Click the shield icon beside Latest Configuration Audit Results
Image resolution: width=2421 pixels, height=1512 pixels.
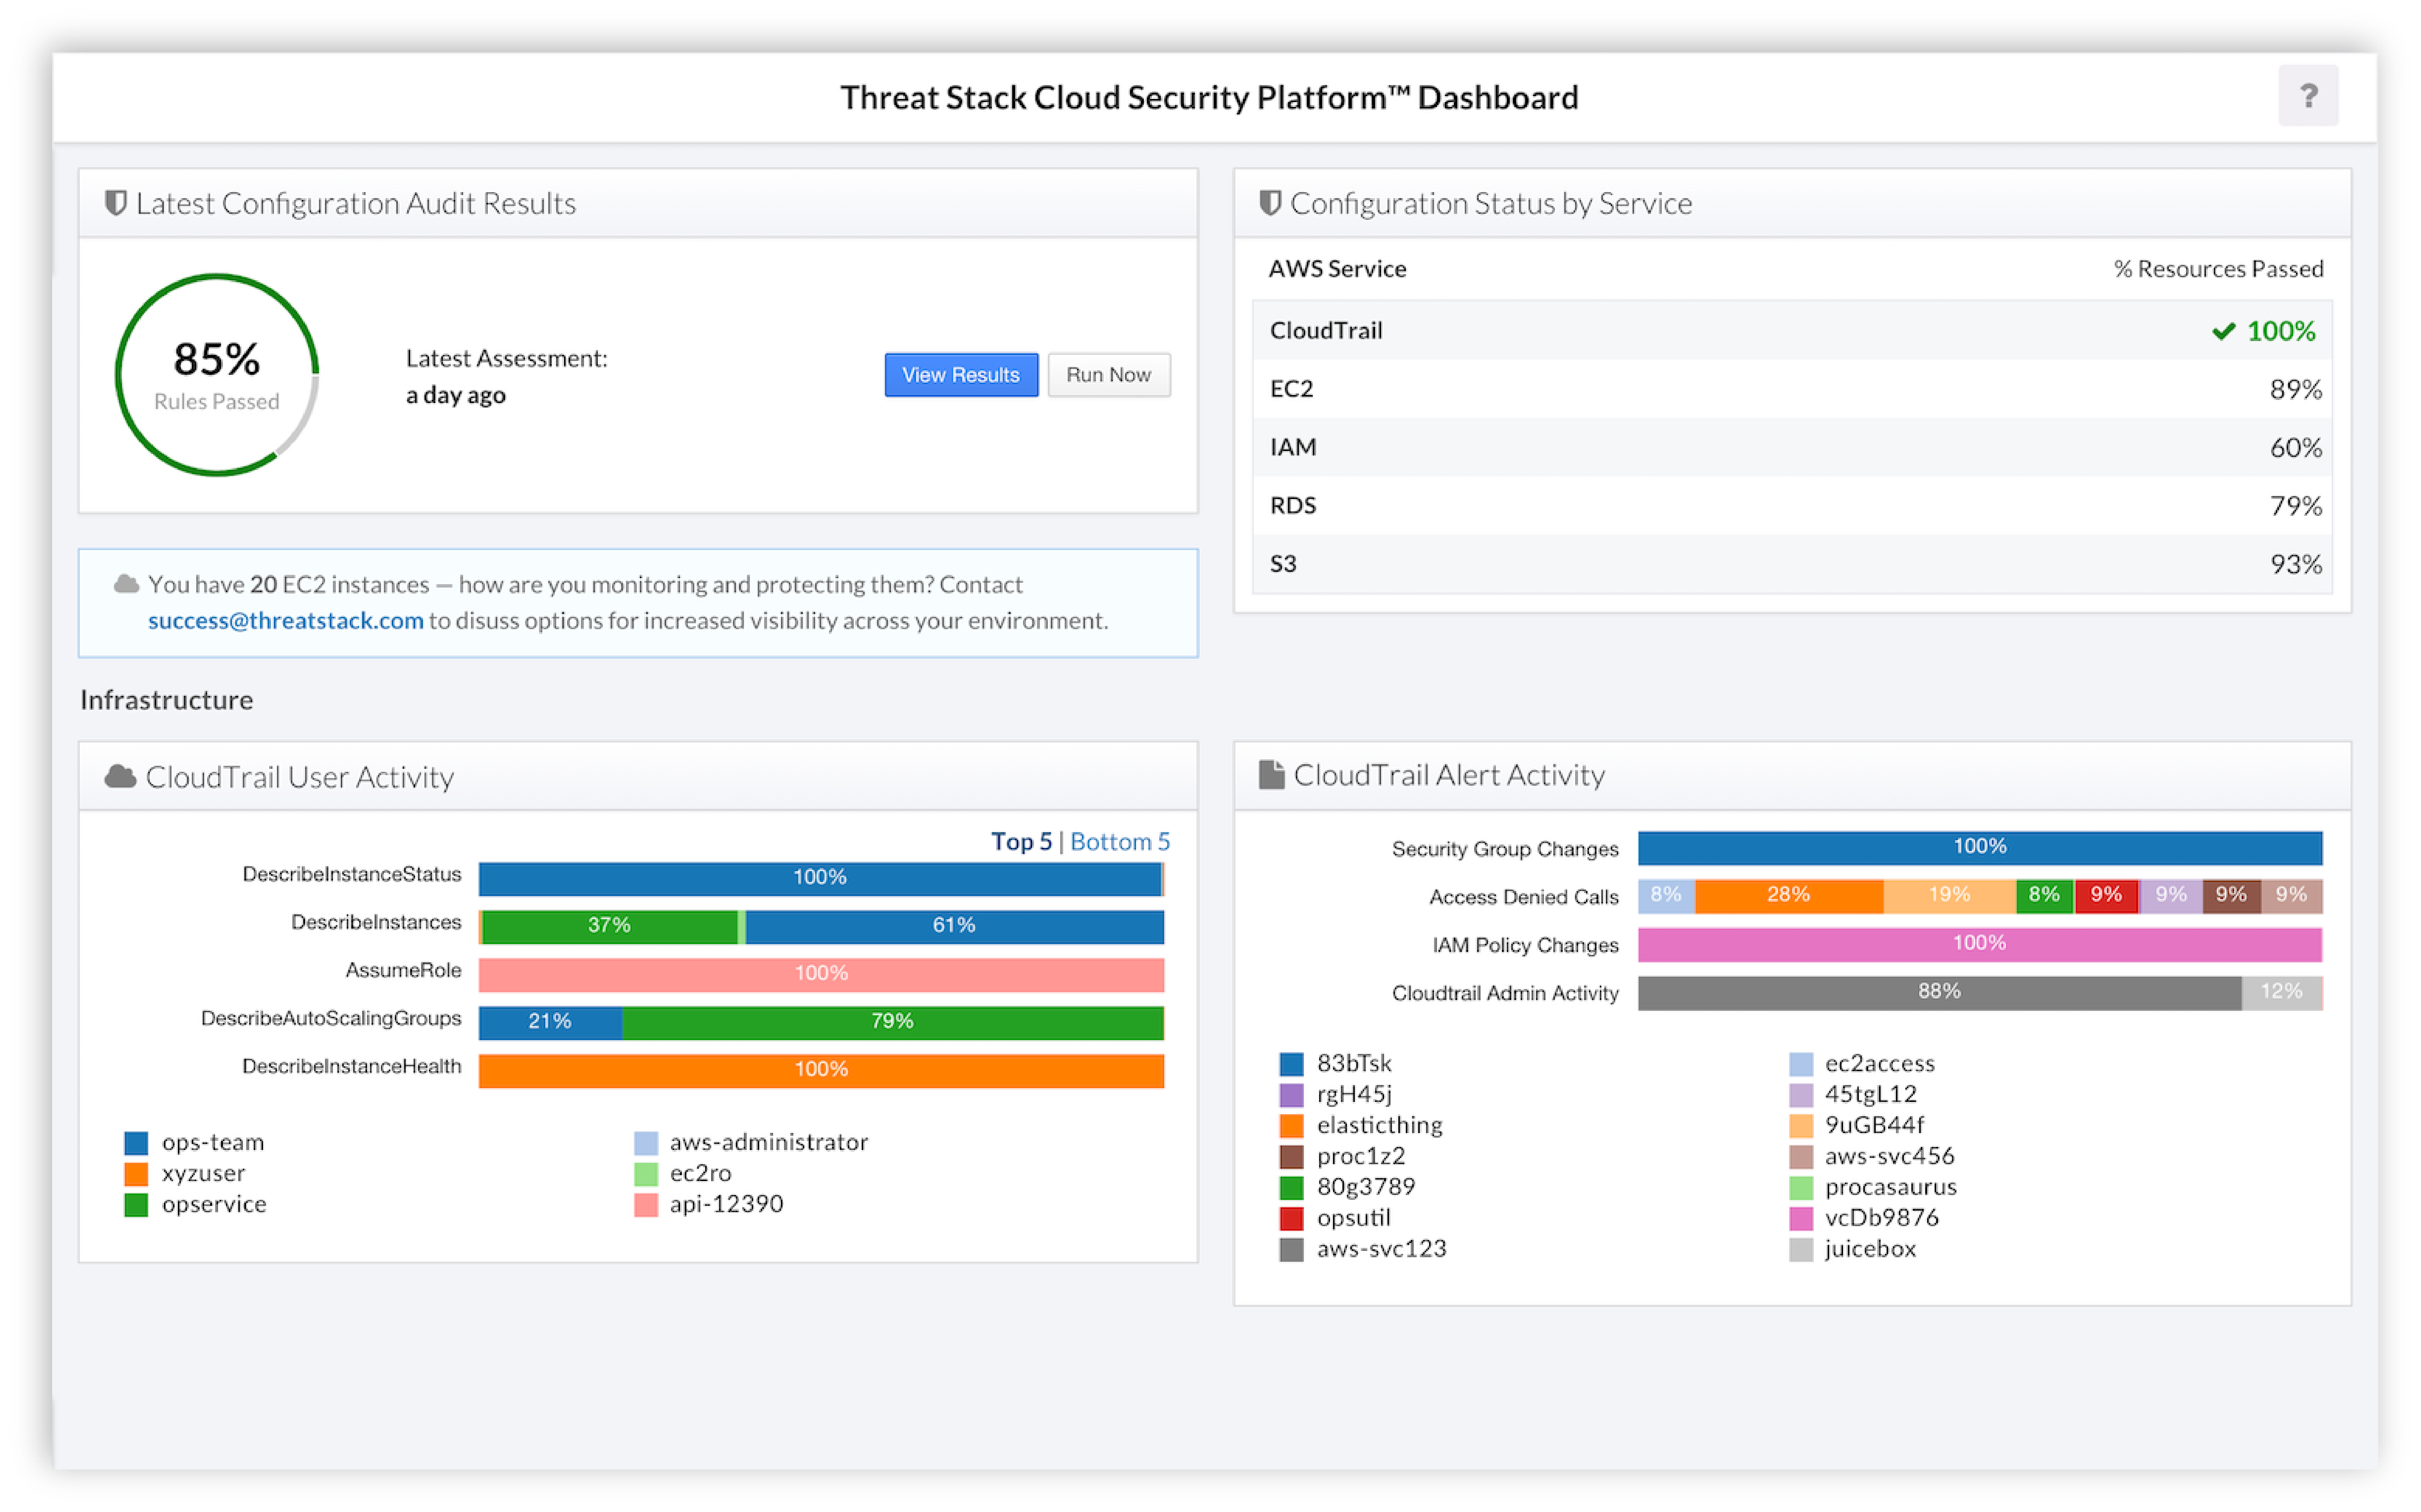click(x=116, y=203)
